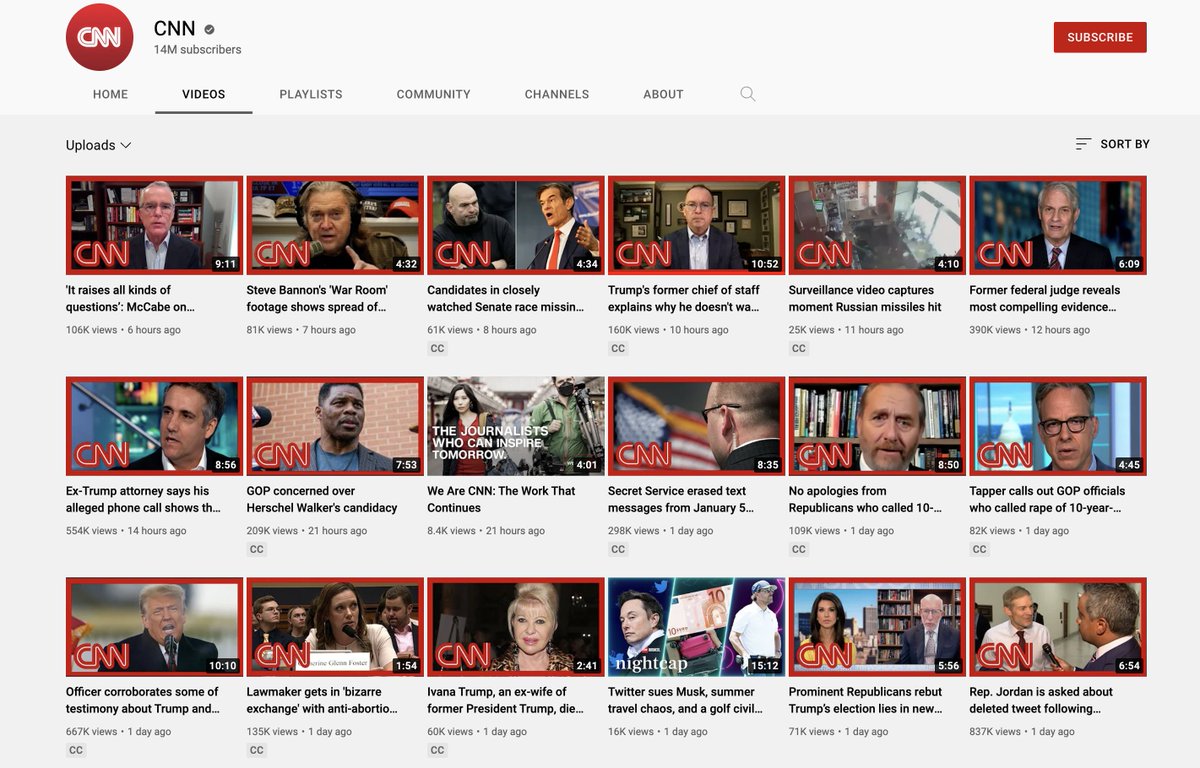Play the 6:54 Rep. Jordan thumbnail

(1058, 627)
